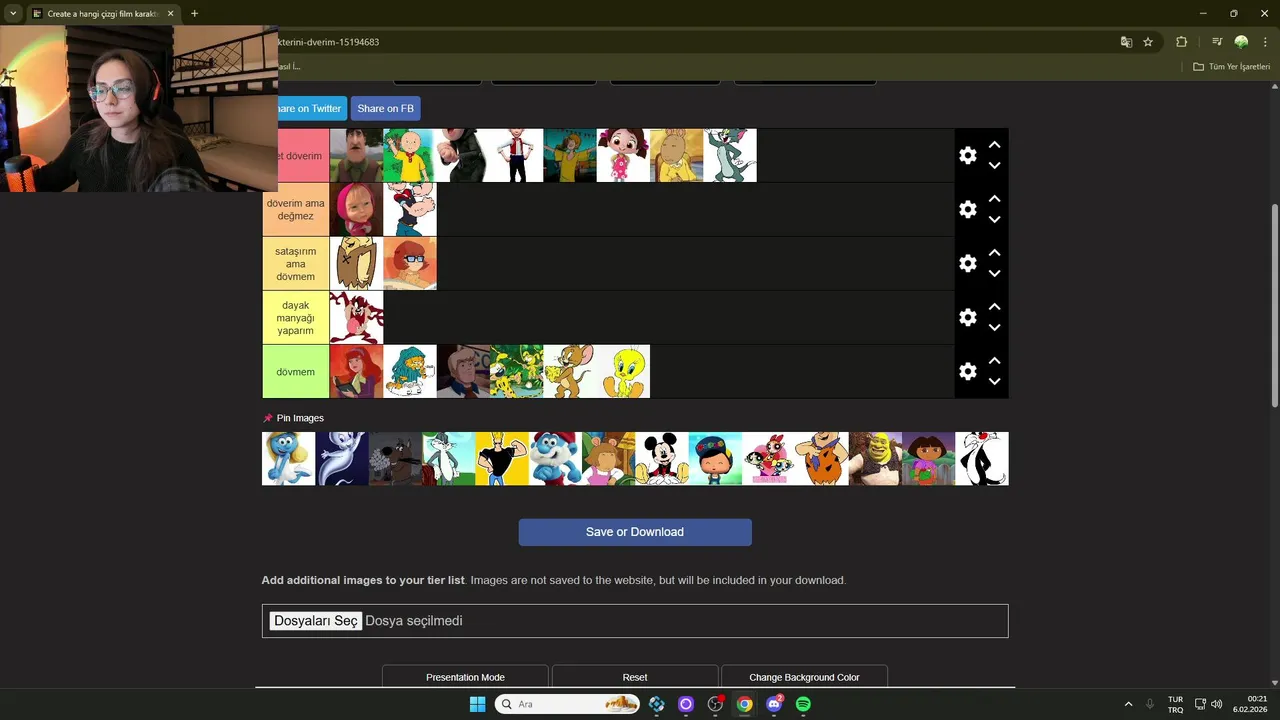Select the Jerry mouse image
This screenshot has height=720, width=1280.
tap(570, 371)
